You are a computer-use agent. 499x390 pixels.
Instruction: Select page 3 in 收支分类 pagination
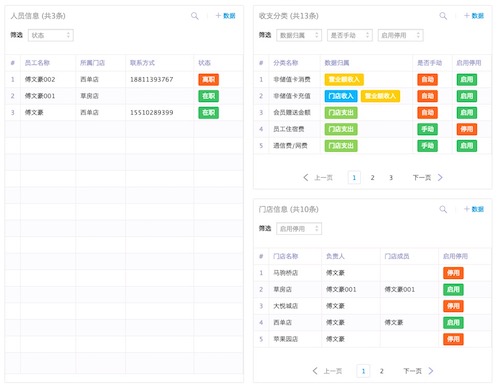tap(391, 178)
